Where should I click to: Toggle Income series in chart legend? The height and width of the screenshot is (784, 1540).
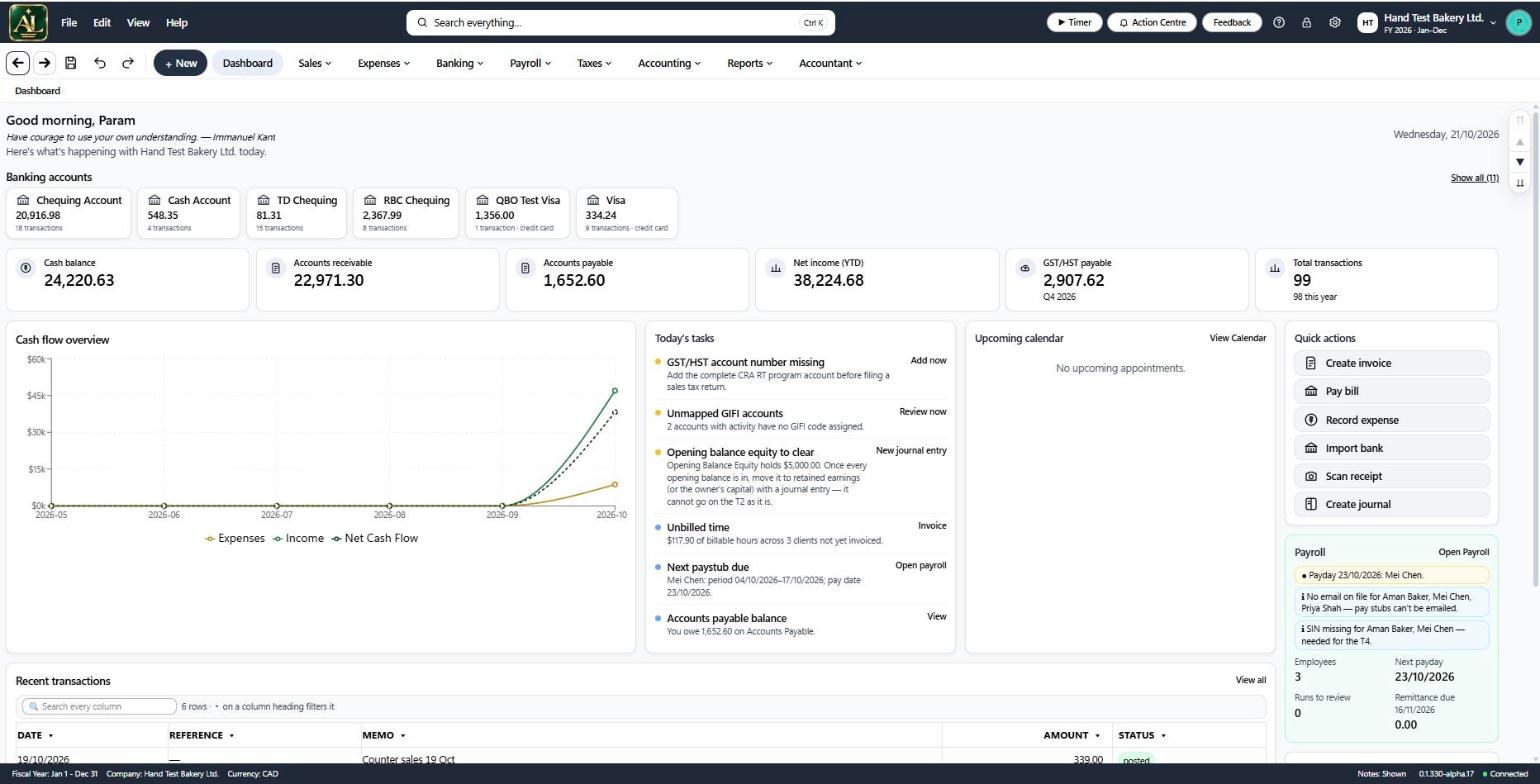(298, 538)
